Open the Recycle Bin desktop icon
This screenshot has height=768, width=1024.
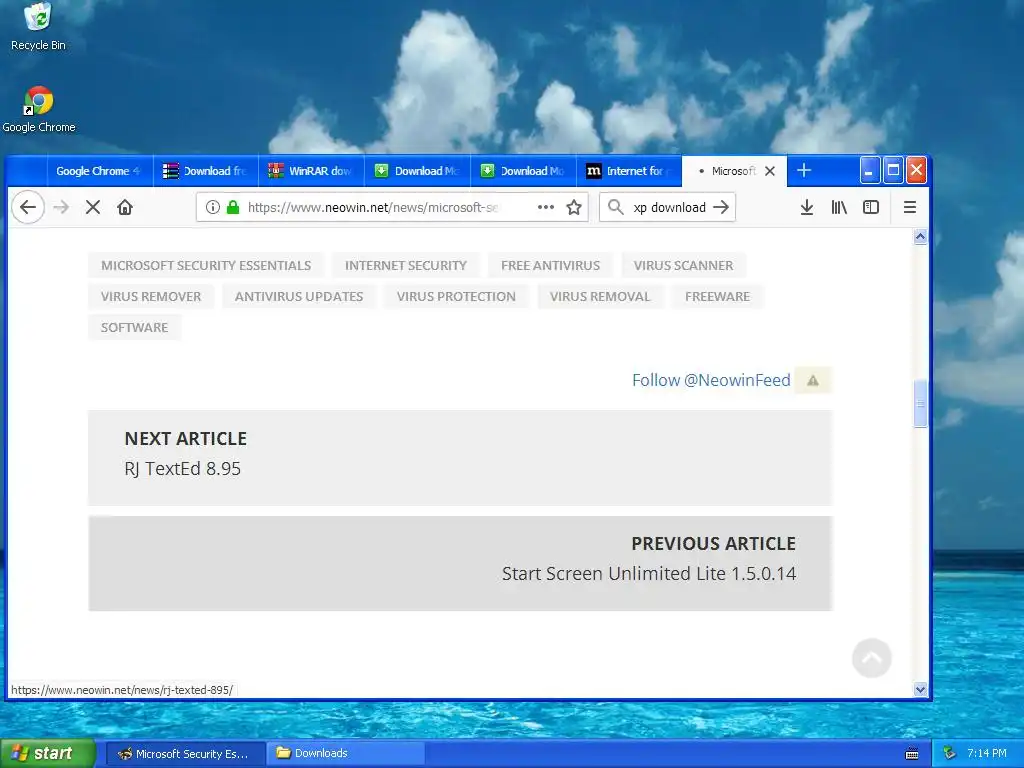click(38, 26)
